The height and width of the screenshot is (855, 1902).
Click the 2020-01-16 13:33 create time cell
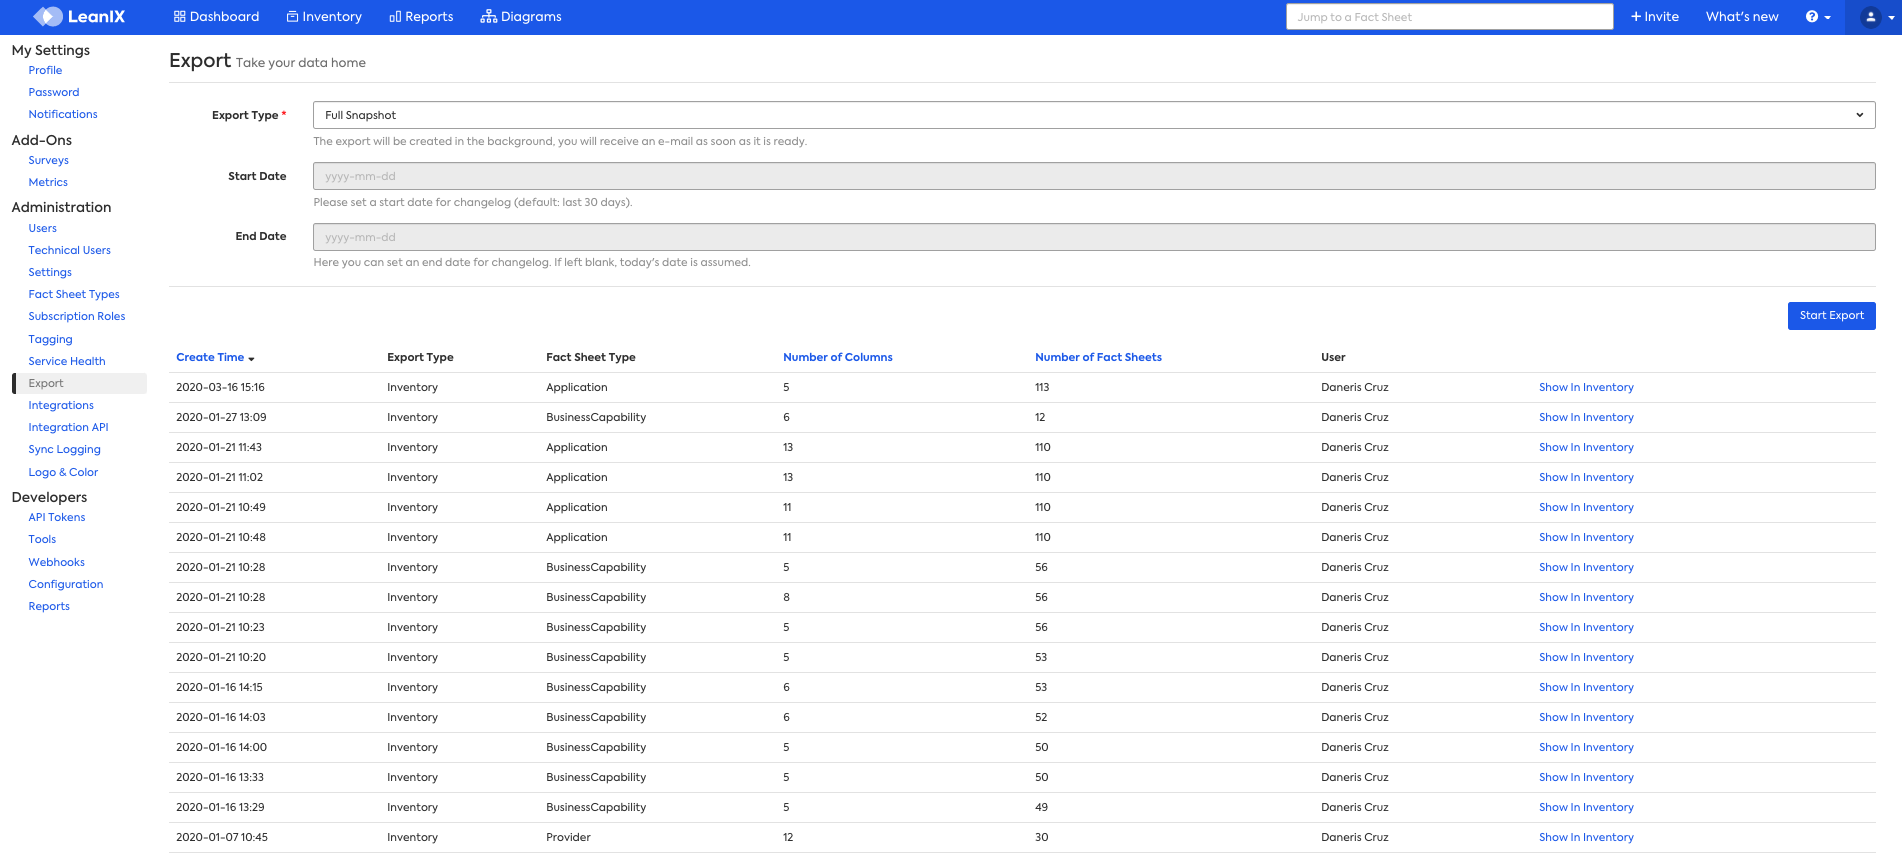220,777
